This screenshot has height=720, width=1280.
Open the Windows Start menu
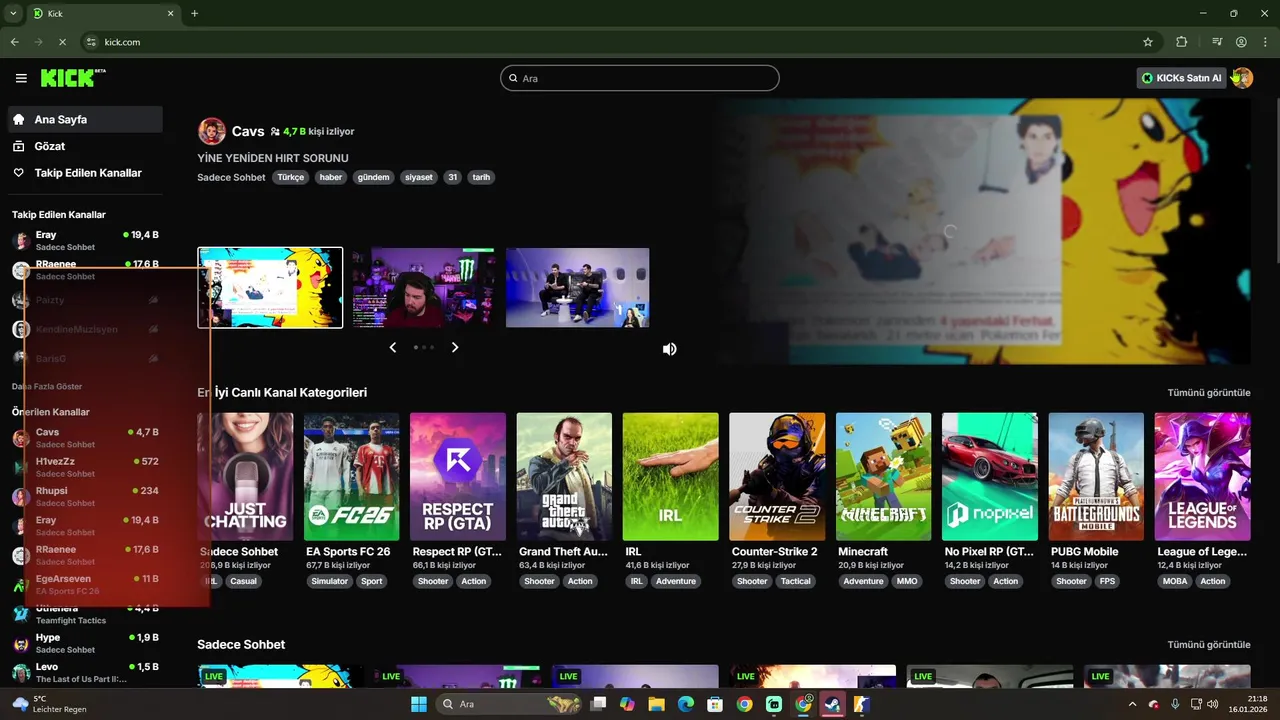(419, 704)
